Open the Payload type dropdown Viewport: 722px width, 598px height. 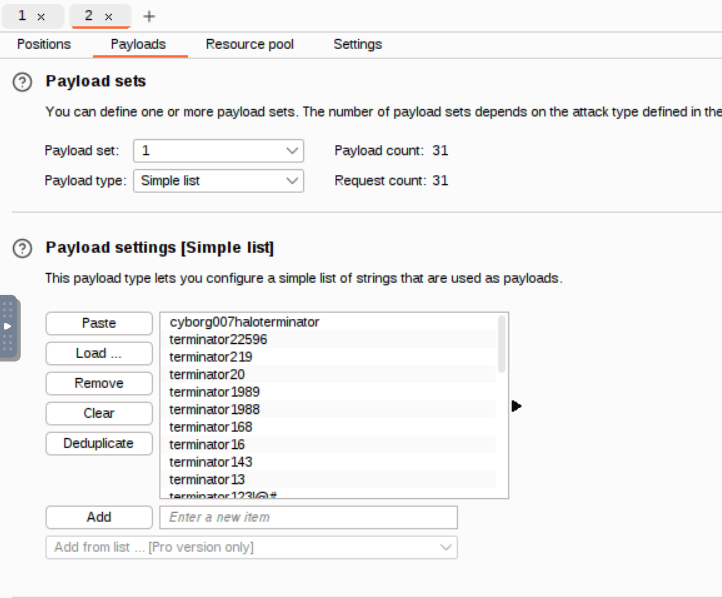(x=218, y=181)
